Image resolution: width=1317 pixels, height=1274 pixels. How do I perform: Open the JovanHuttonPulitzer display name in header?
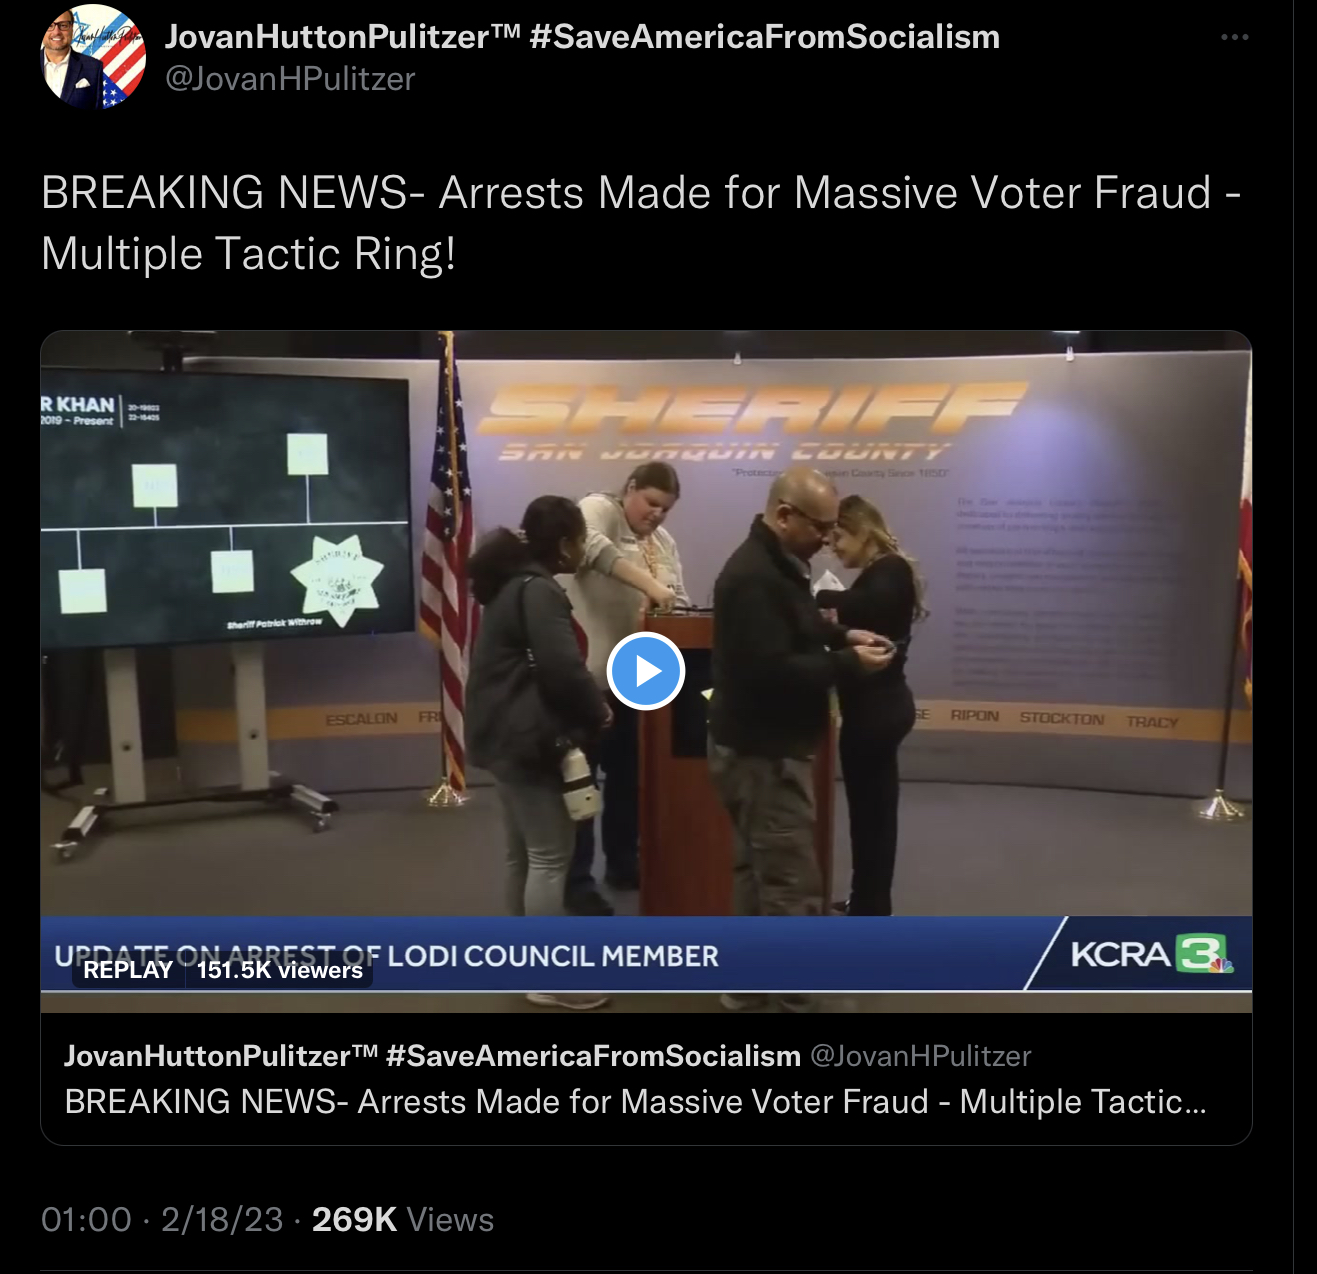point(342,37)
